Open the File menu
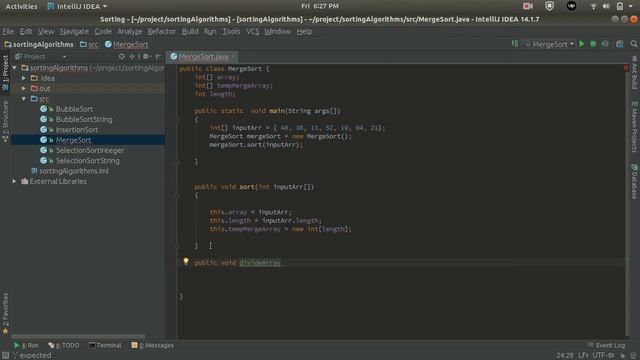Screen dimensions: 640x360 pyautogui.click(x=8, y=31)
